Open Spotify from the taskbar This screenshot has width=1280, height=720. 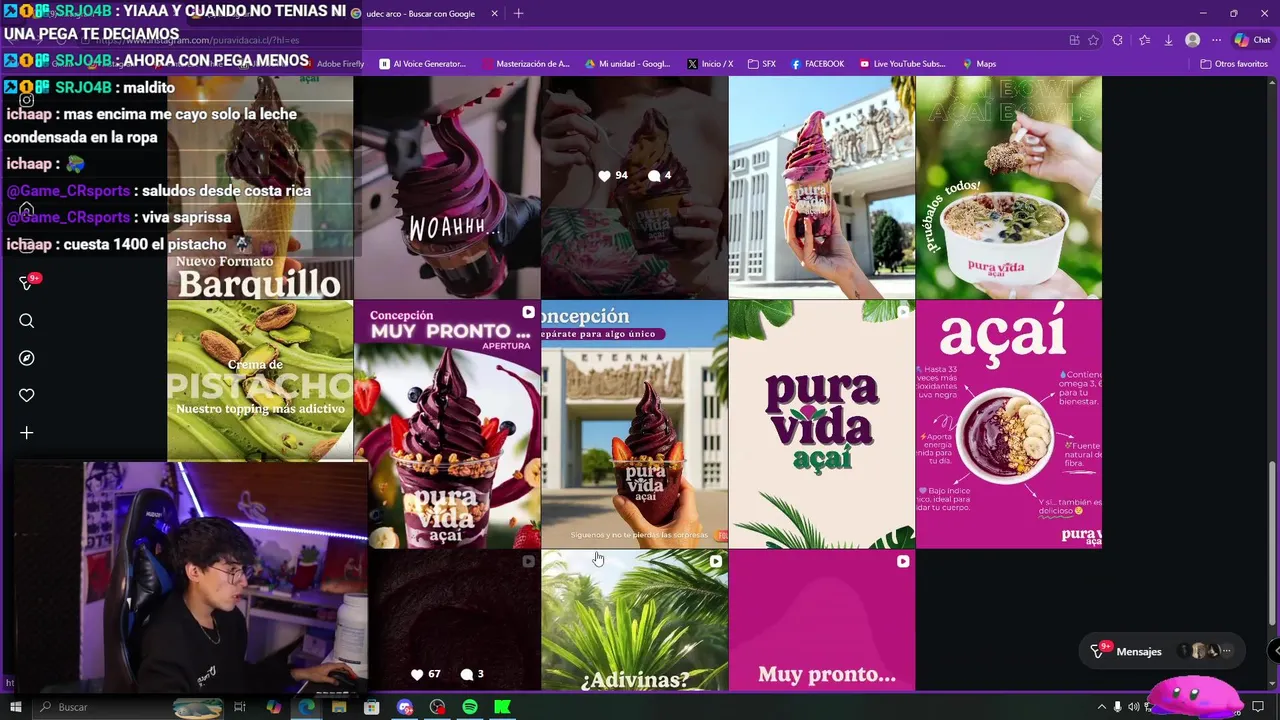[x=470, y=707]
